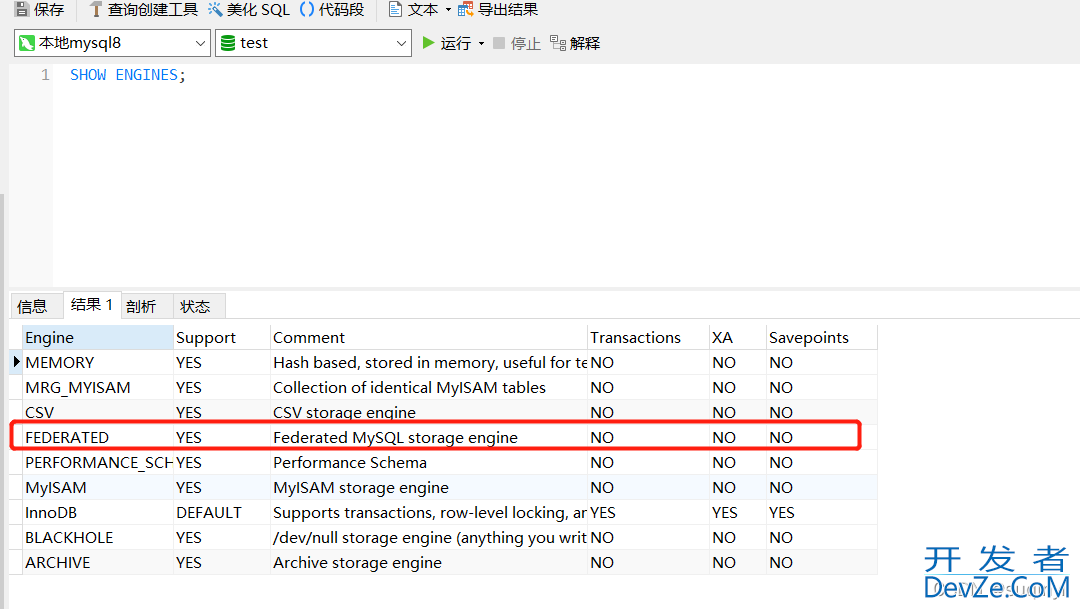1080x609 pixels.
Task: Click the row indicator arrow beside MEMORY
Action: (x=16, y=362)
